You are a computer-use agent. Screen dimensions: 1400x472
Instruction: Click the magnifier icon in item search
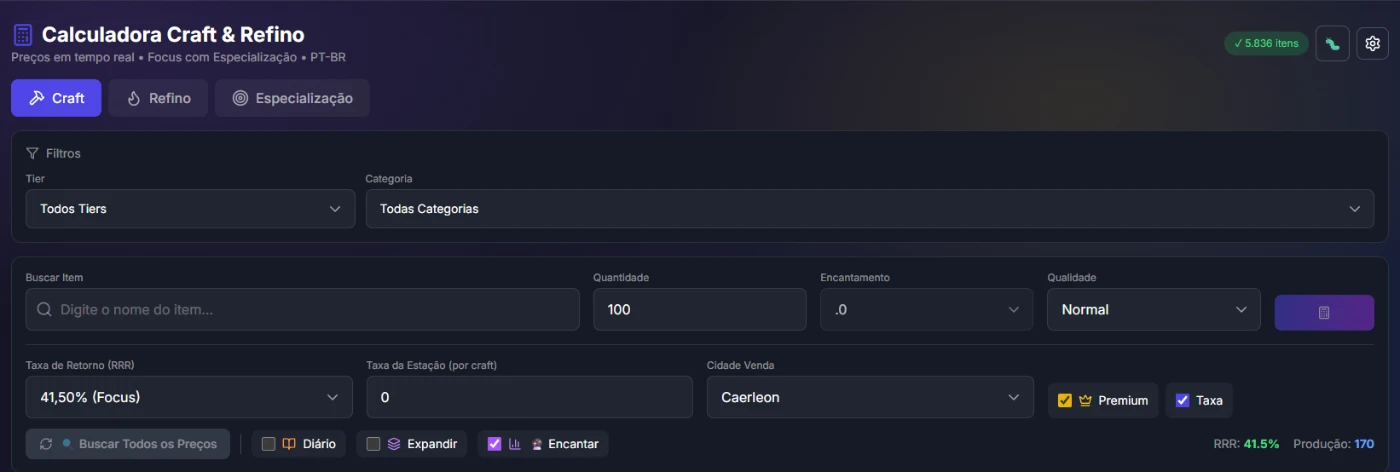[44, 310]
